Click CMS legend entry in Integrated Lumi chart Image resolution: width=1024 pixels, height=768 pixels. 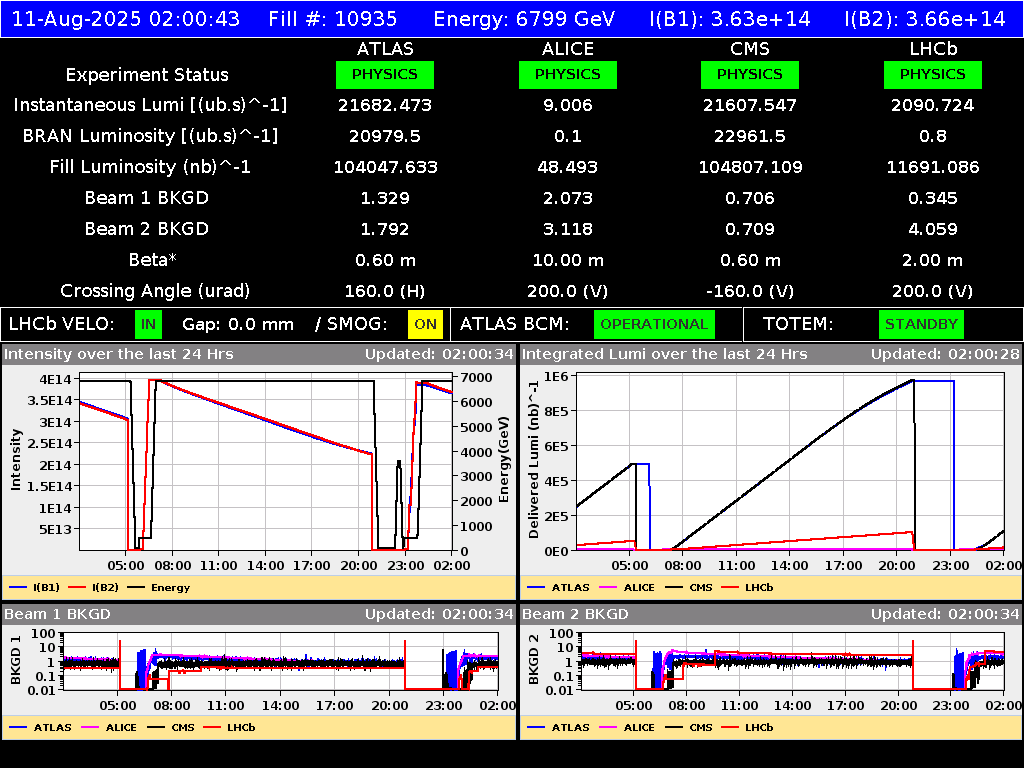(688, 587)
